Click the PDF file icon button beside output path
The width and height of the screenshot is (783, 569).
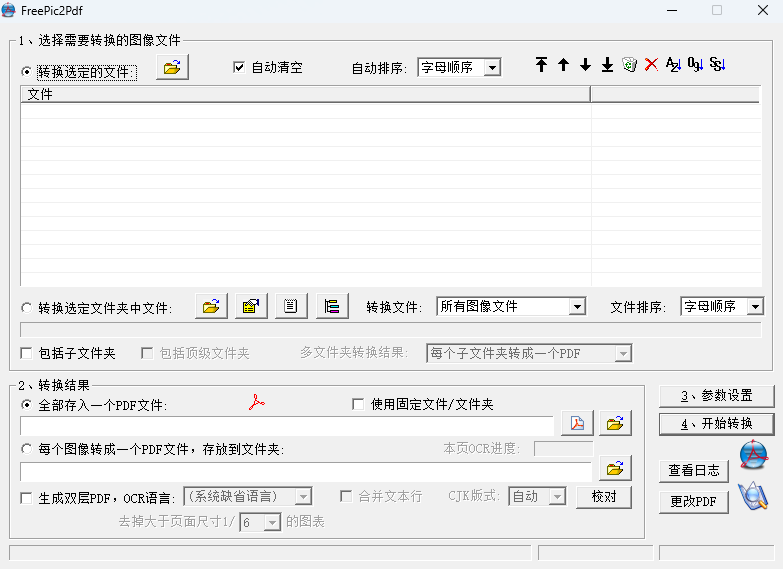pos(577,423)
